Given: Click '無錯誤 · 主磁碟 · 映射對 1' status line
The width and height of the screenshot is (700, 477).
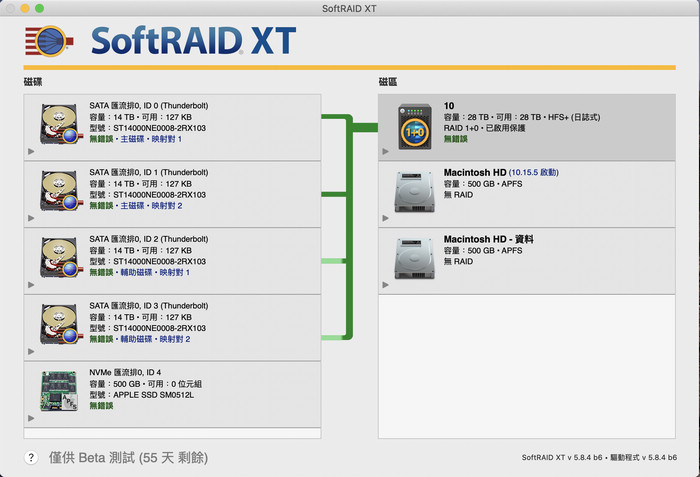Looking at the screenshot, I should [136, 139].
